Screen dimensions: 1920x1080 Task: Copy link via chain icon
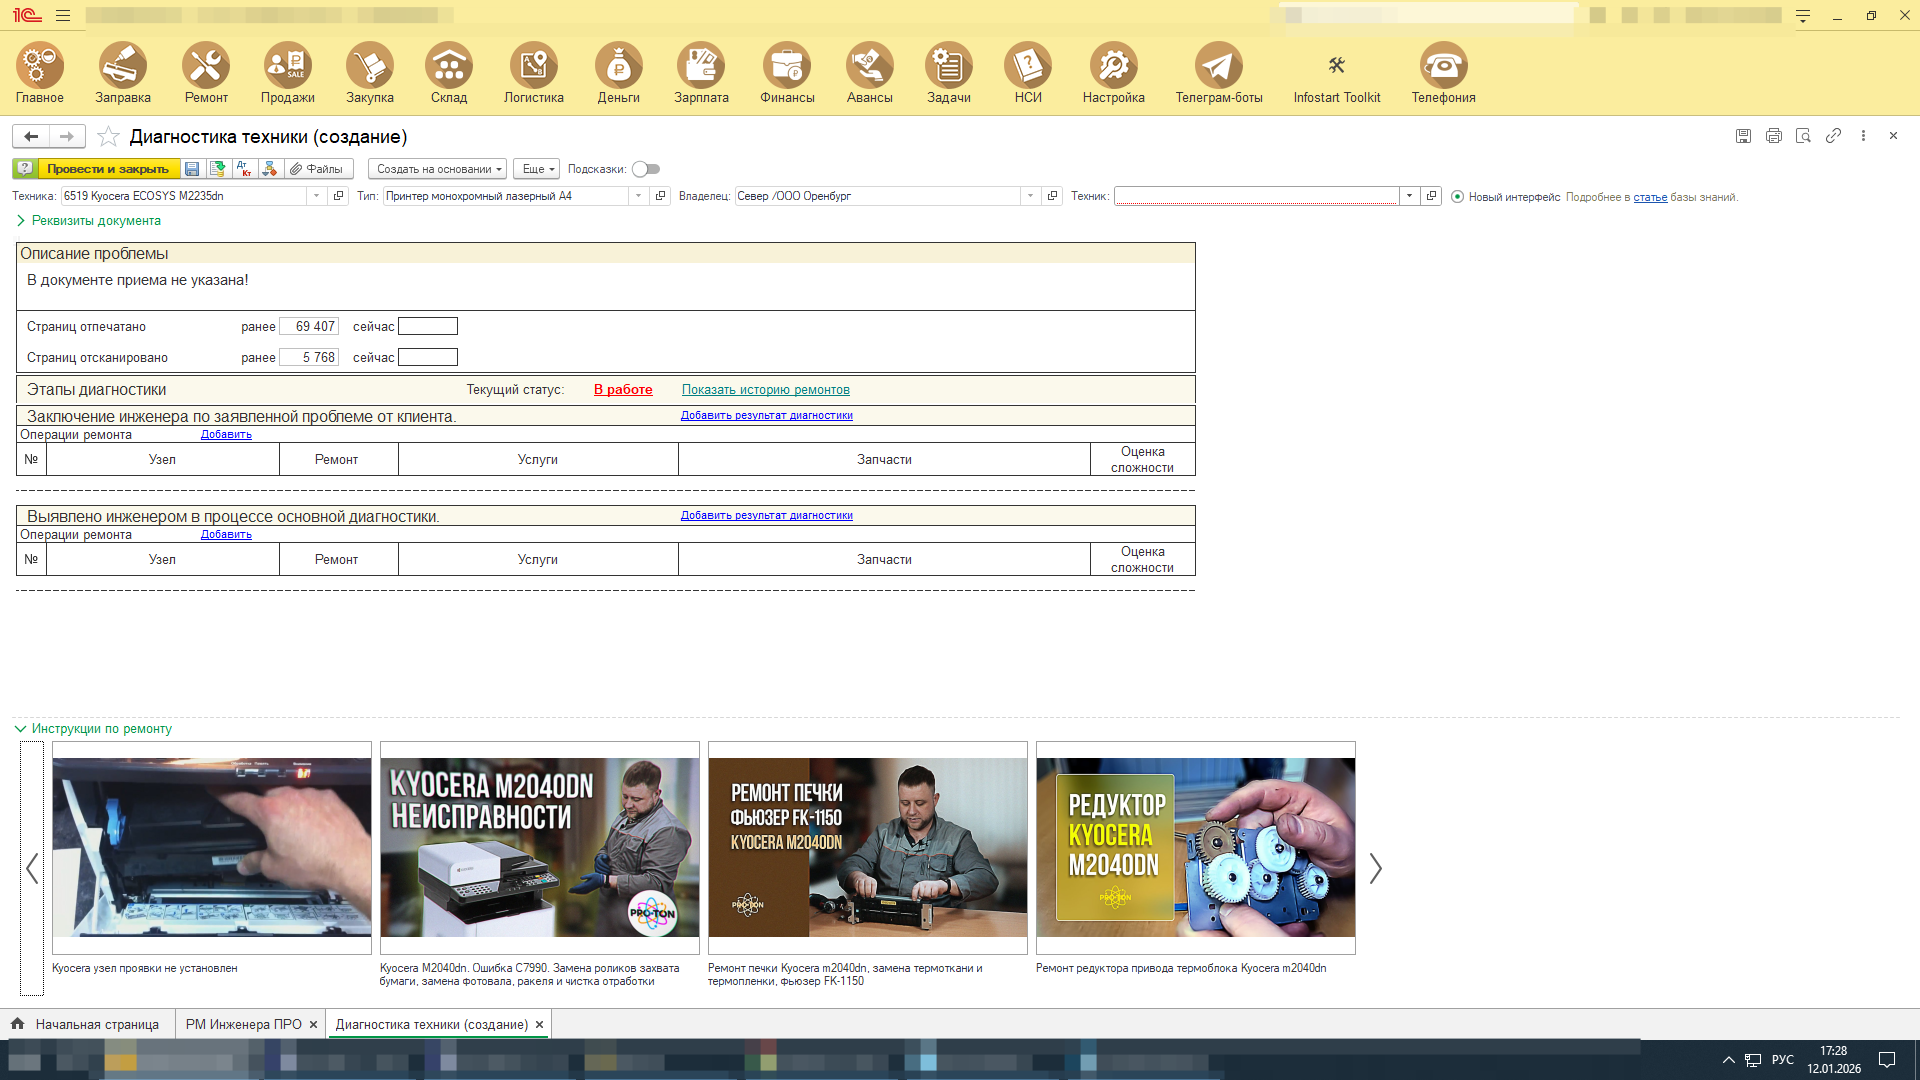(x=1833, y=136)
